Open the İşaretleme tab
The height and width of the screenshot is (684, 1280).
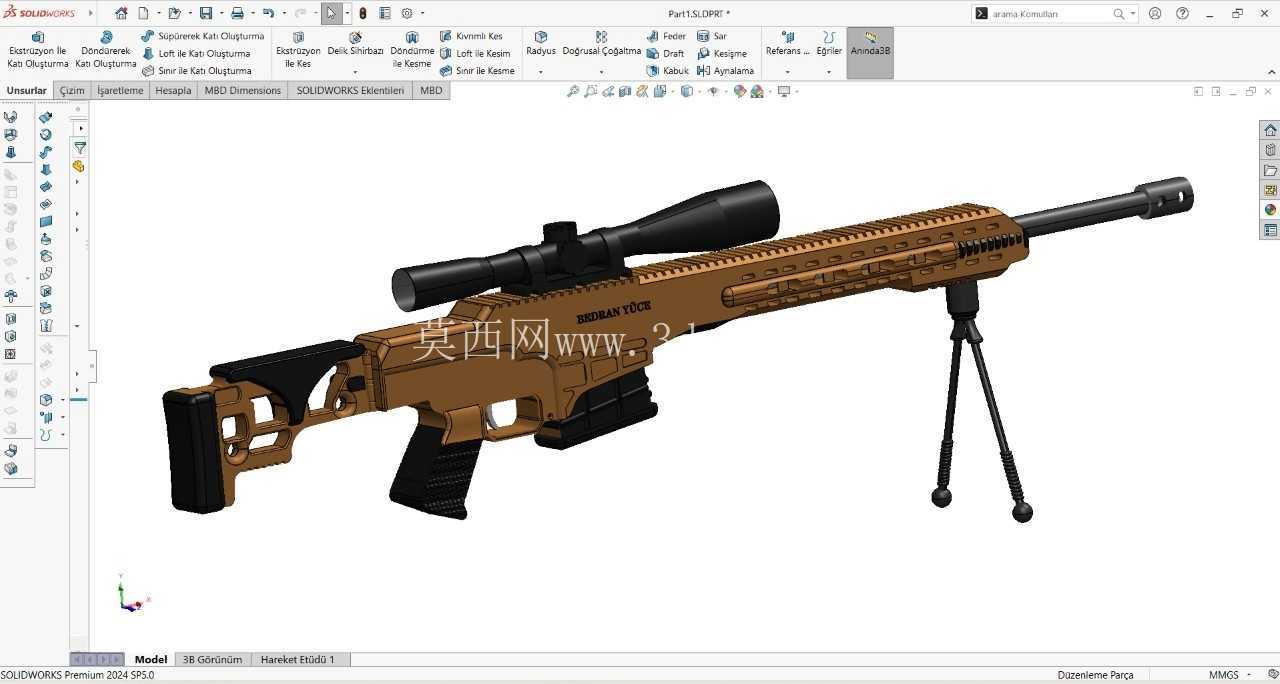(120, 90)
